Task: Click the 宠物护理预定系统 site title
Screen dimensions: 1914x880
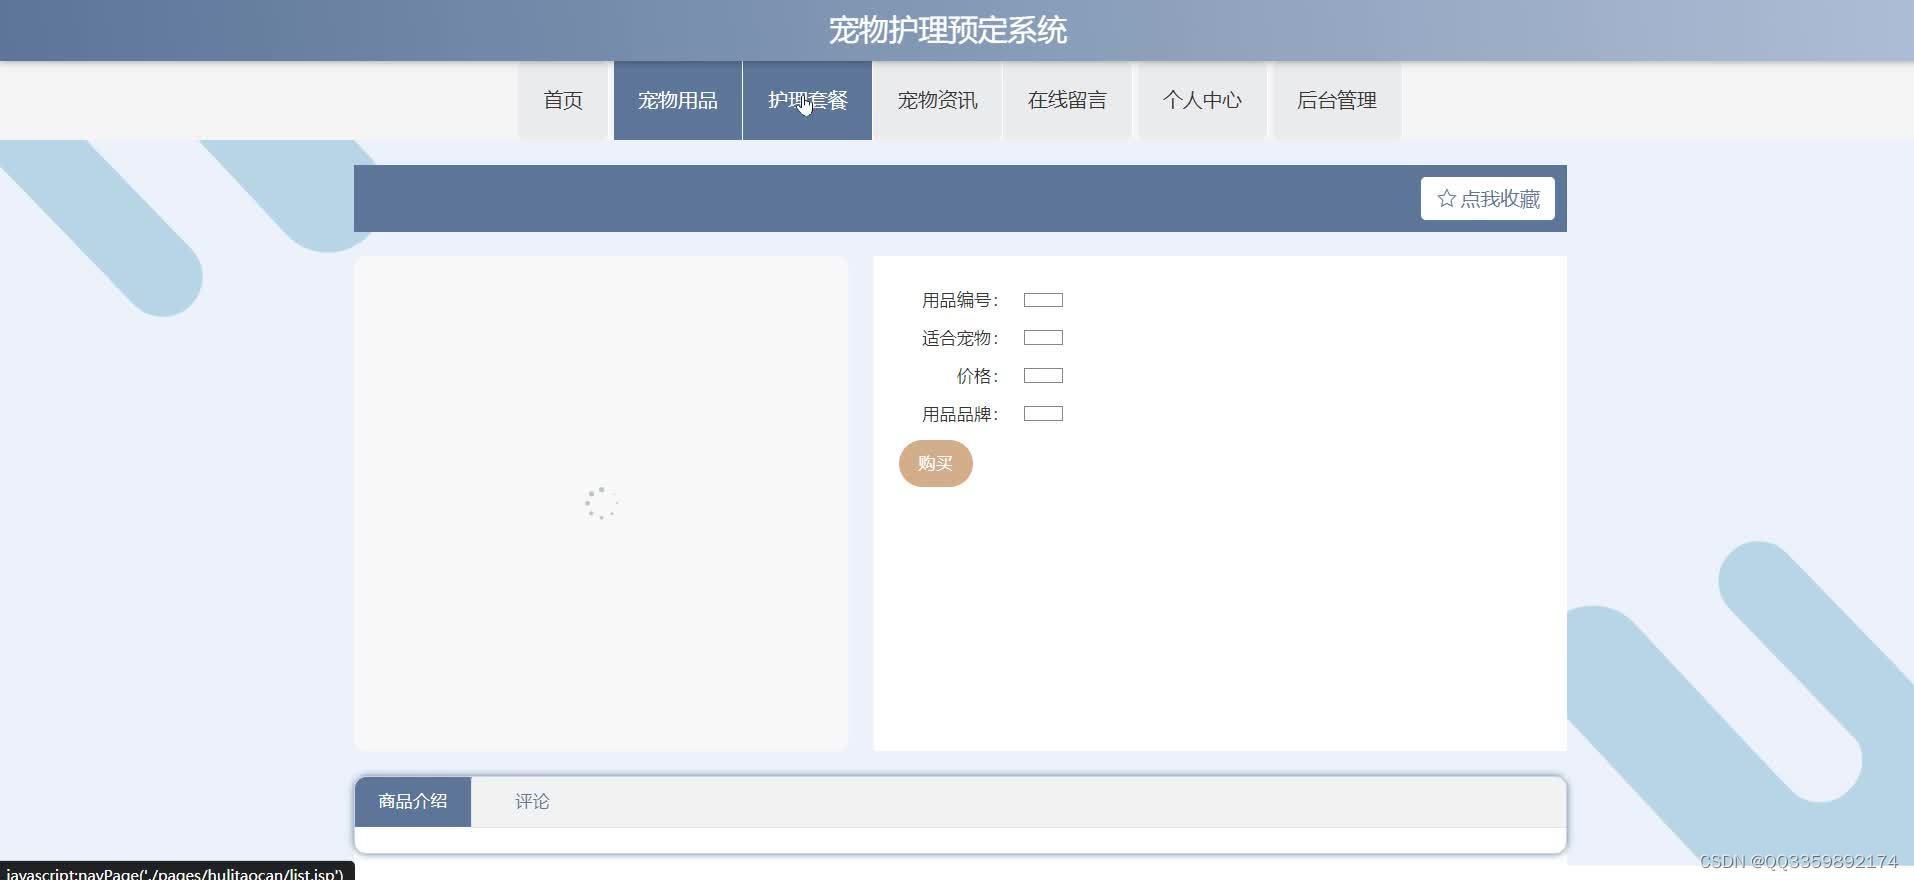Action: [x=948, y=31]
